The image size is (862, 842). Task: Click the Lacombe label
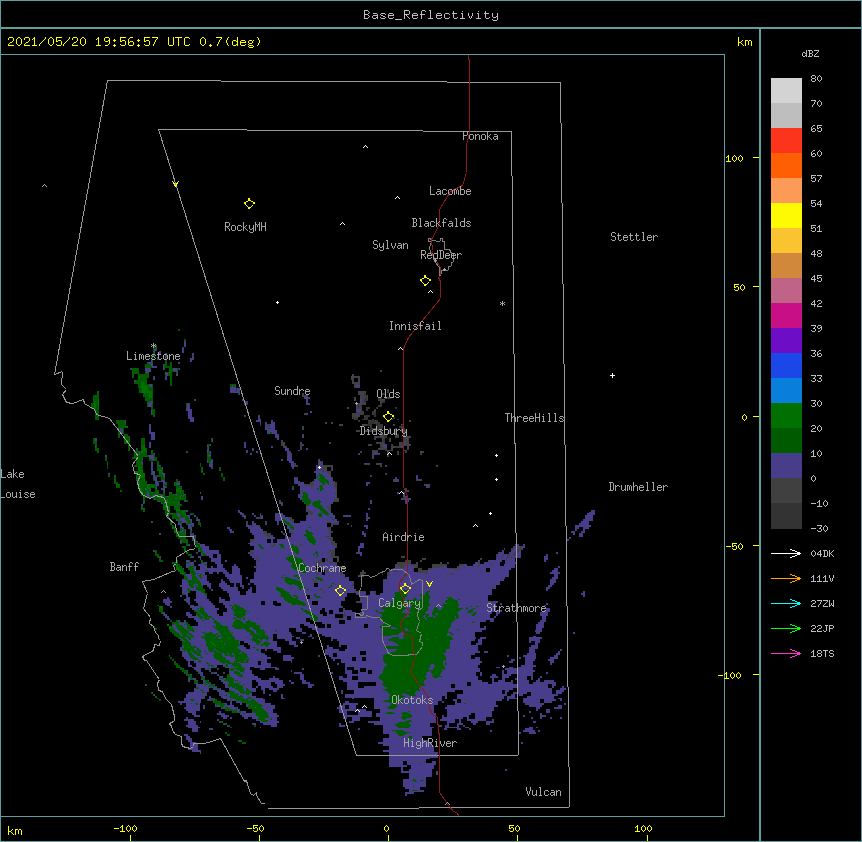pyautogui.click(x=450, y=191)
